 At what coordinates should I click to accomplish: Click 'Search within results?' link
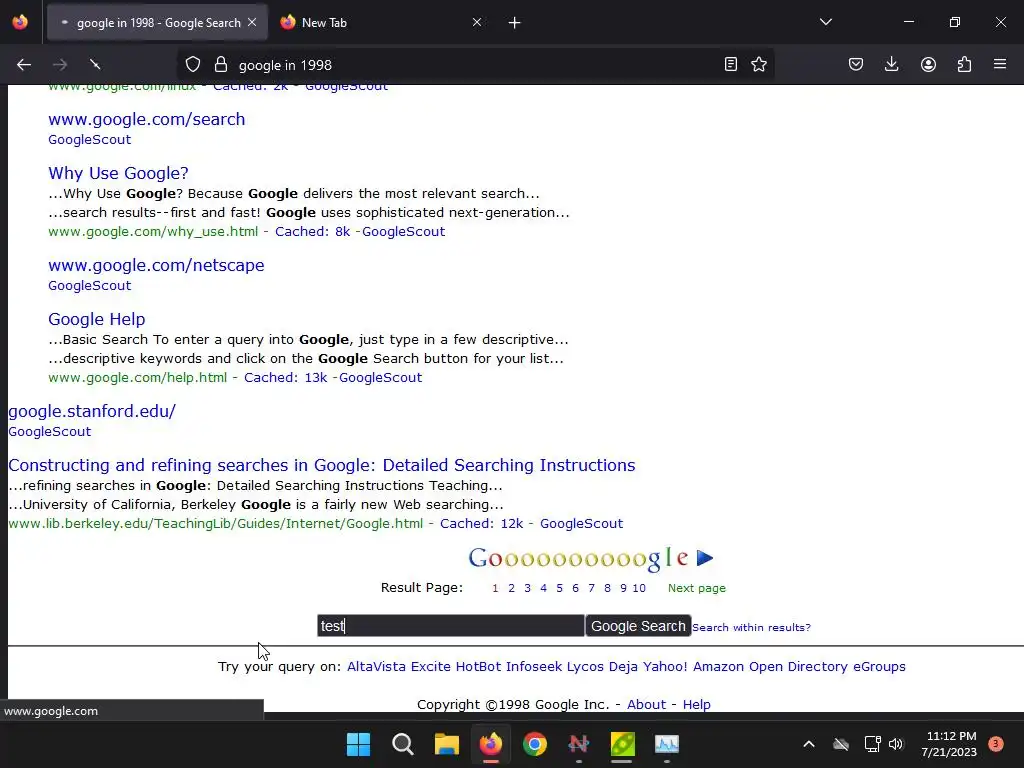coord(751,628)
